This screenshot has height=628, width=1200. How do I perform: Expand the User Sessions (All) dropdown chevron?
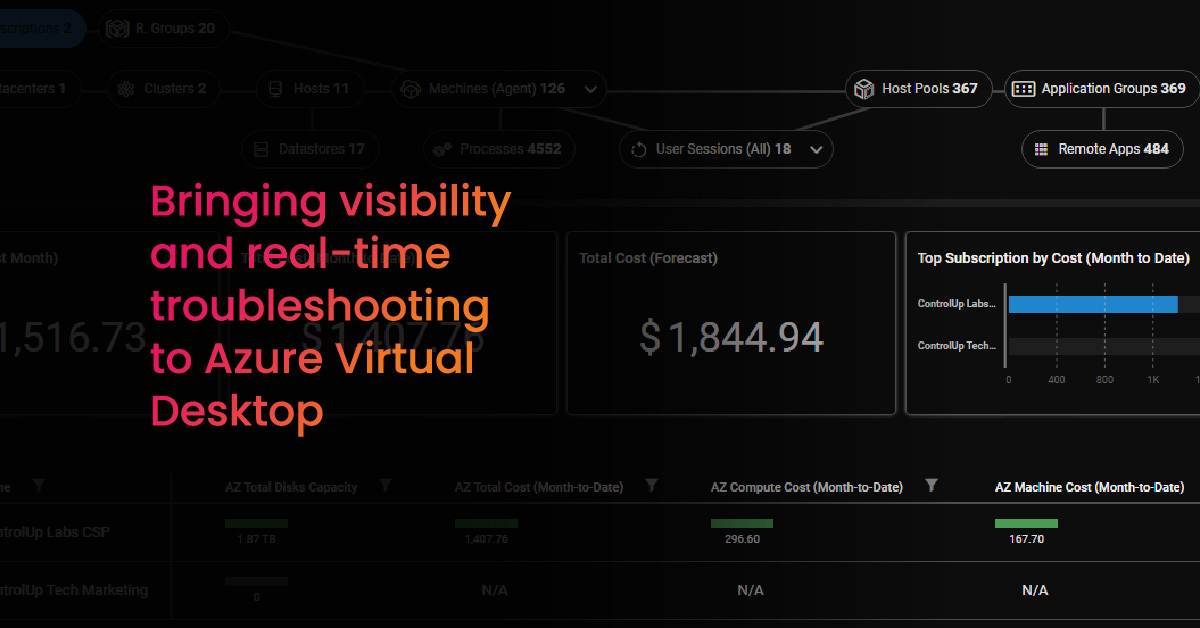click(816, 150)
